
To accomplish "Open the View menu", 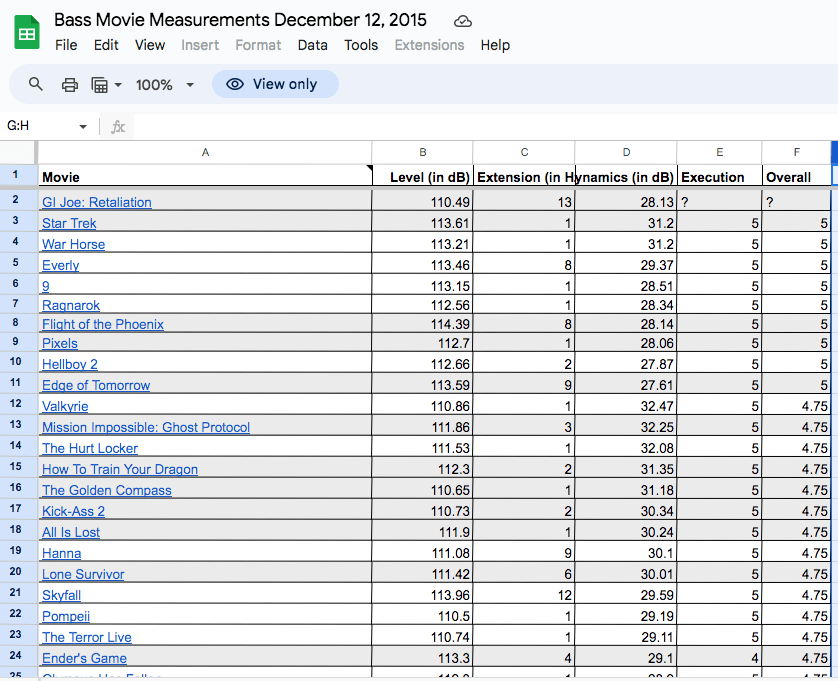I will click(x=150, y=45).
